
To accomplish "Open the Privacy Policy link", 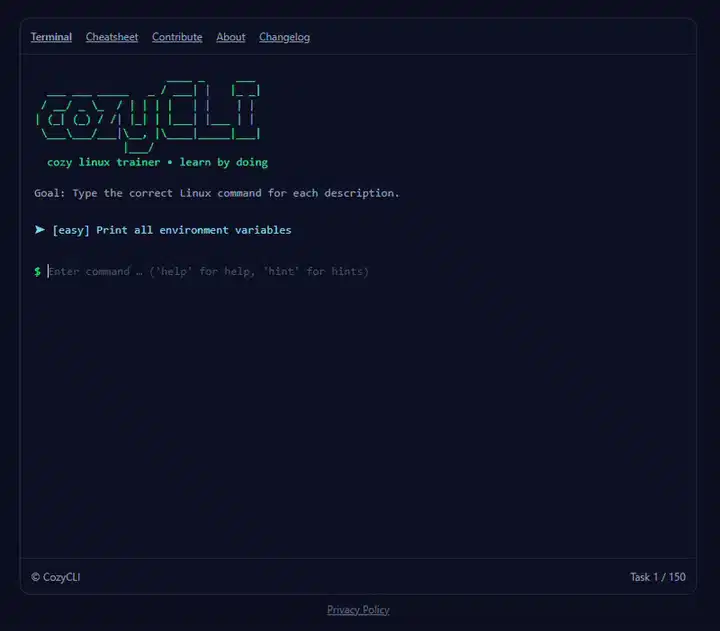I will click(x=358, y=610).
